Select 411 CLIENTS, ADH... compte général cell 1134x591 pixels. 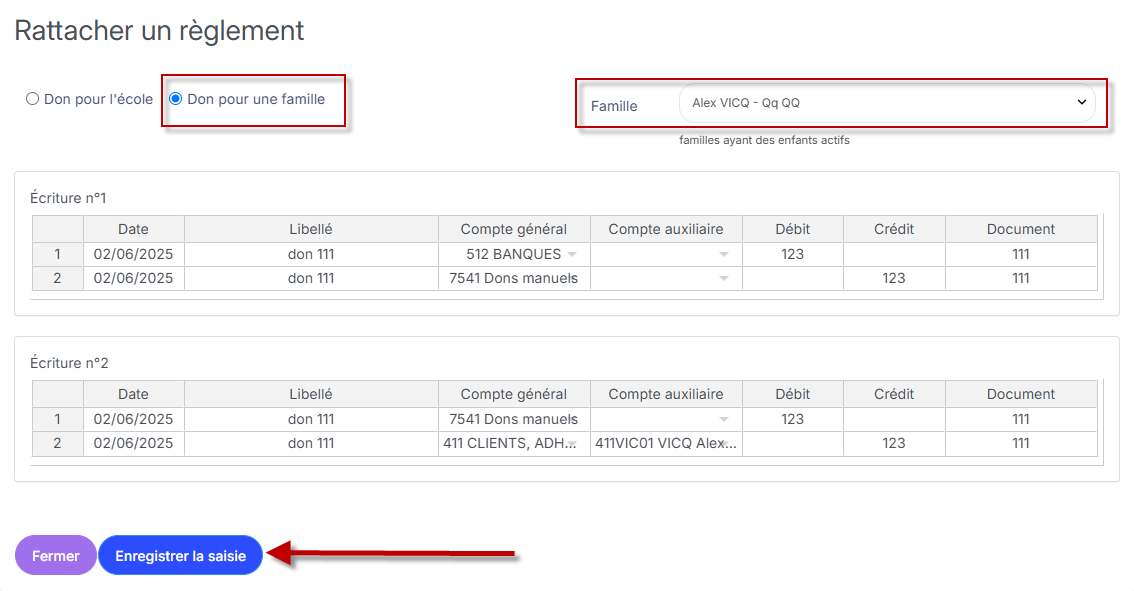(x=513, y=443)
